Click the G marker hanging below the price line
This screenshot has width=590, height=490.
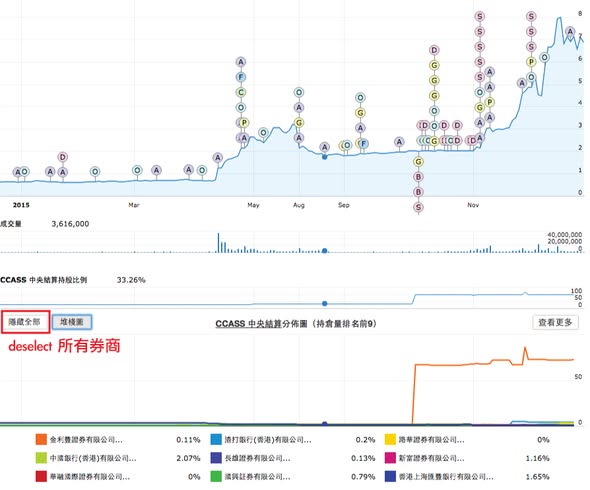(x=418, y=162)
